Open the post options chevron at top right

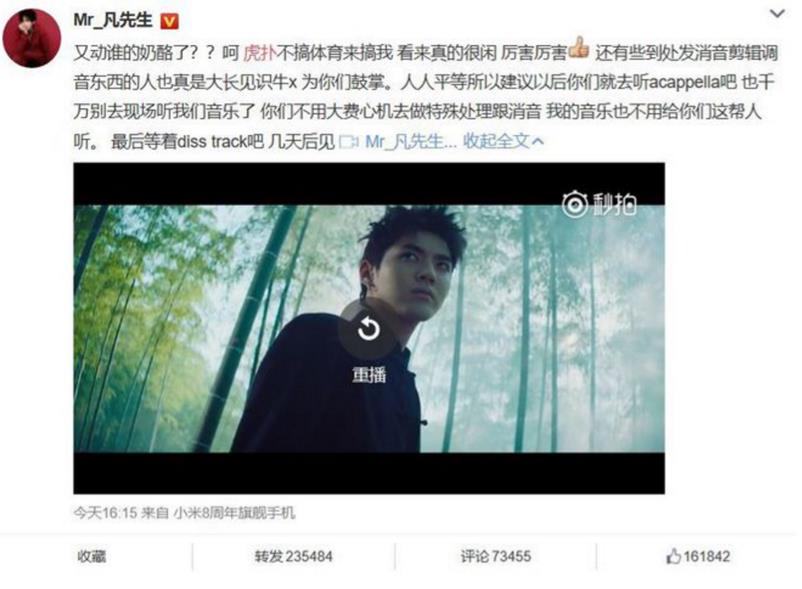[777, 14]
